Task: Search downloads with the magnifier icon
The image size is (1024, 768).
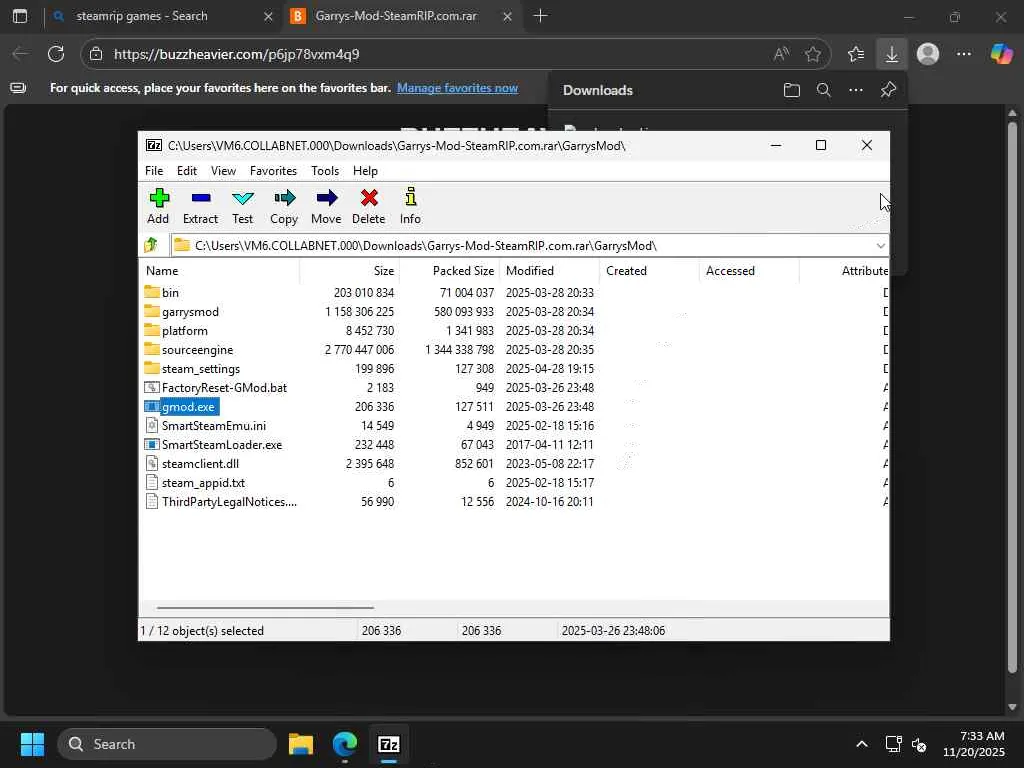Action: tap(824, 90)
